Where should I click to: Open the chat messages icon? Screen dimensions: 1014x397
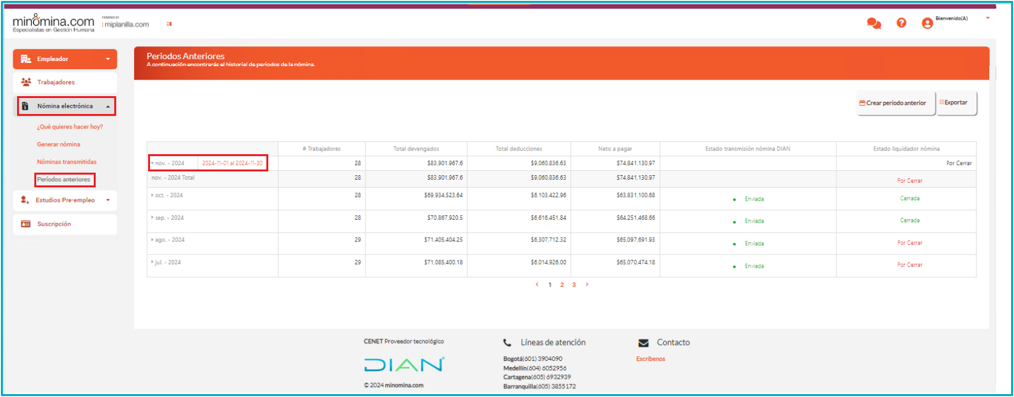[874, 23]
